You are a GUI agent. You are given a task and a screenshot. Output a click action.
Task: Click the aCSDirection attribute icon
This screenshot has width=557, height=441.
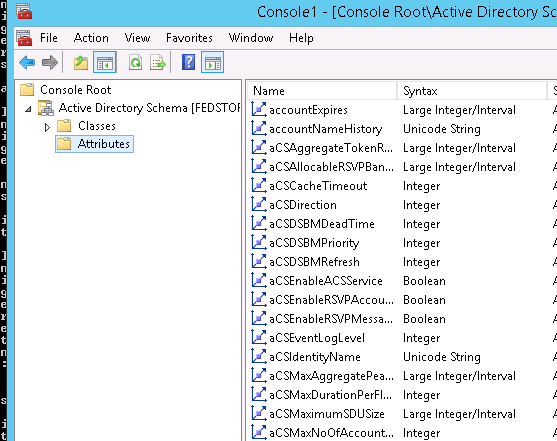click(259, 204)
